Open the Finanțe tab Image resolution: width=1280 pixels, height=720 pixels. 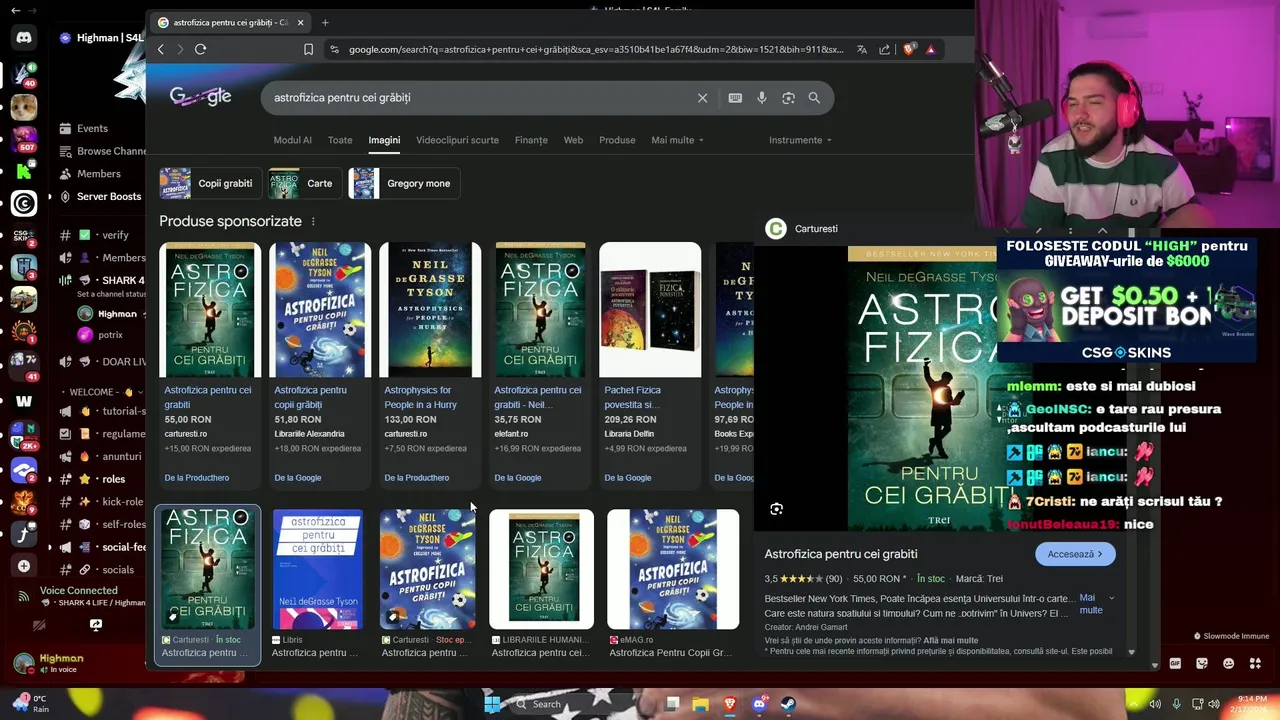tap(531, 140)
